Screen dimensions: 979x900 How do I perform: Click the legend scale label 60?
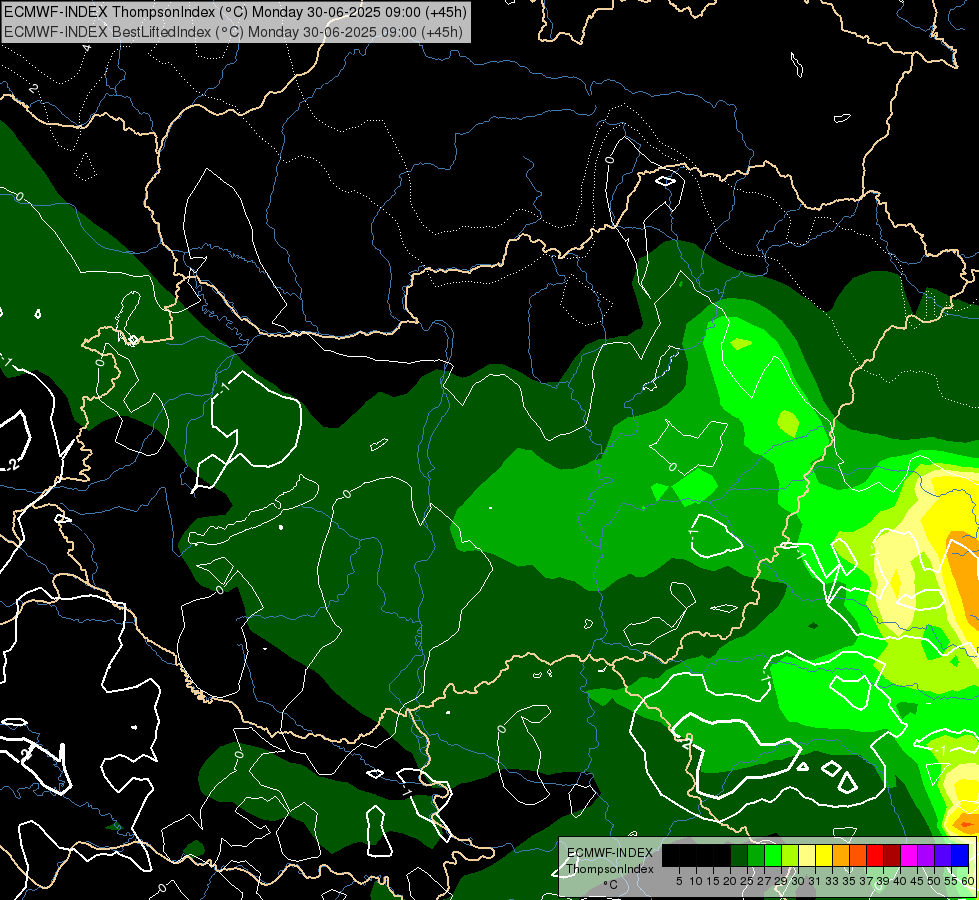point(968,881)
